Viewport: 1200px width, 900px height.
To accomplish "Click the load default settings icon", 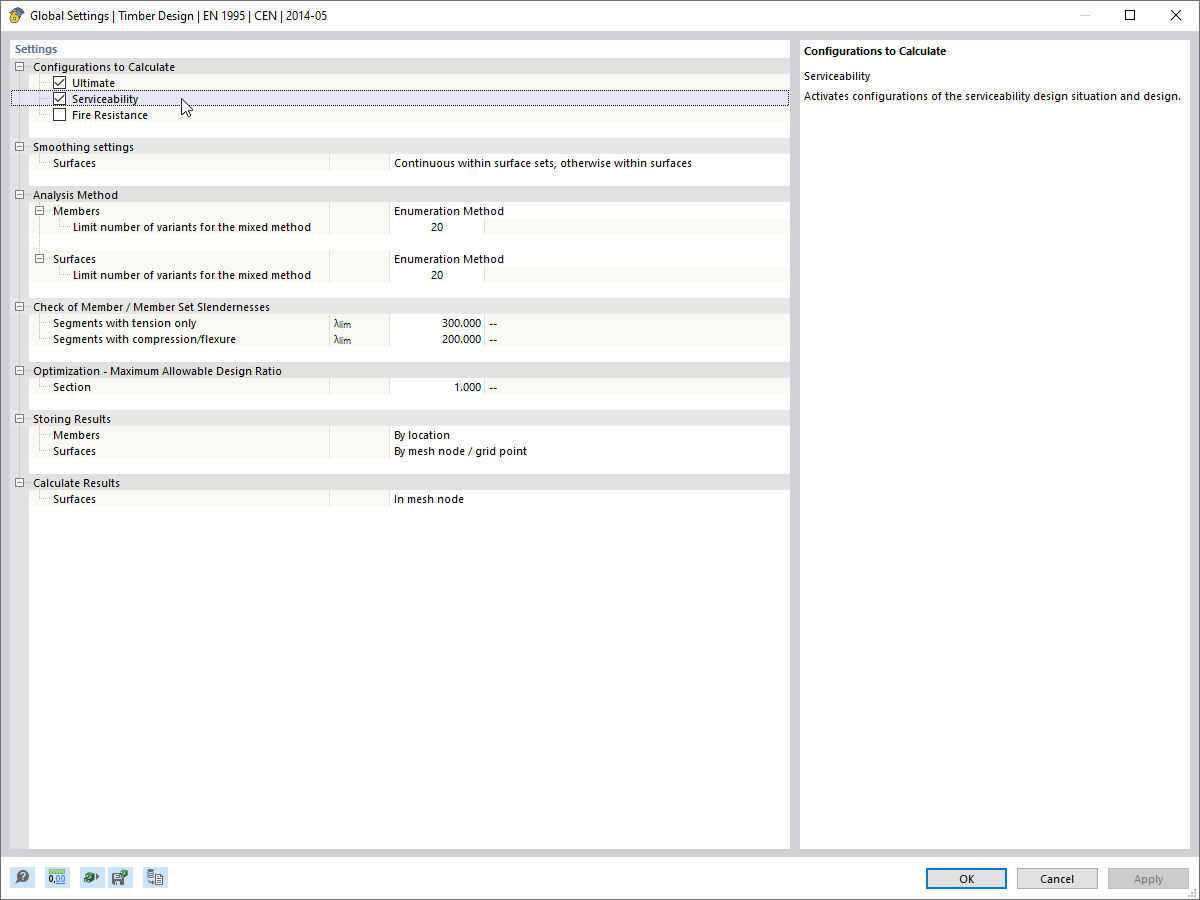I will (92, 878).
